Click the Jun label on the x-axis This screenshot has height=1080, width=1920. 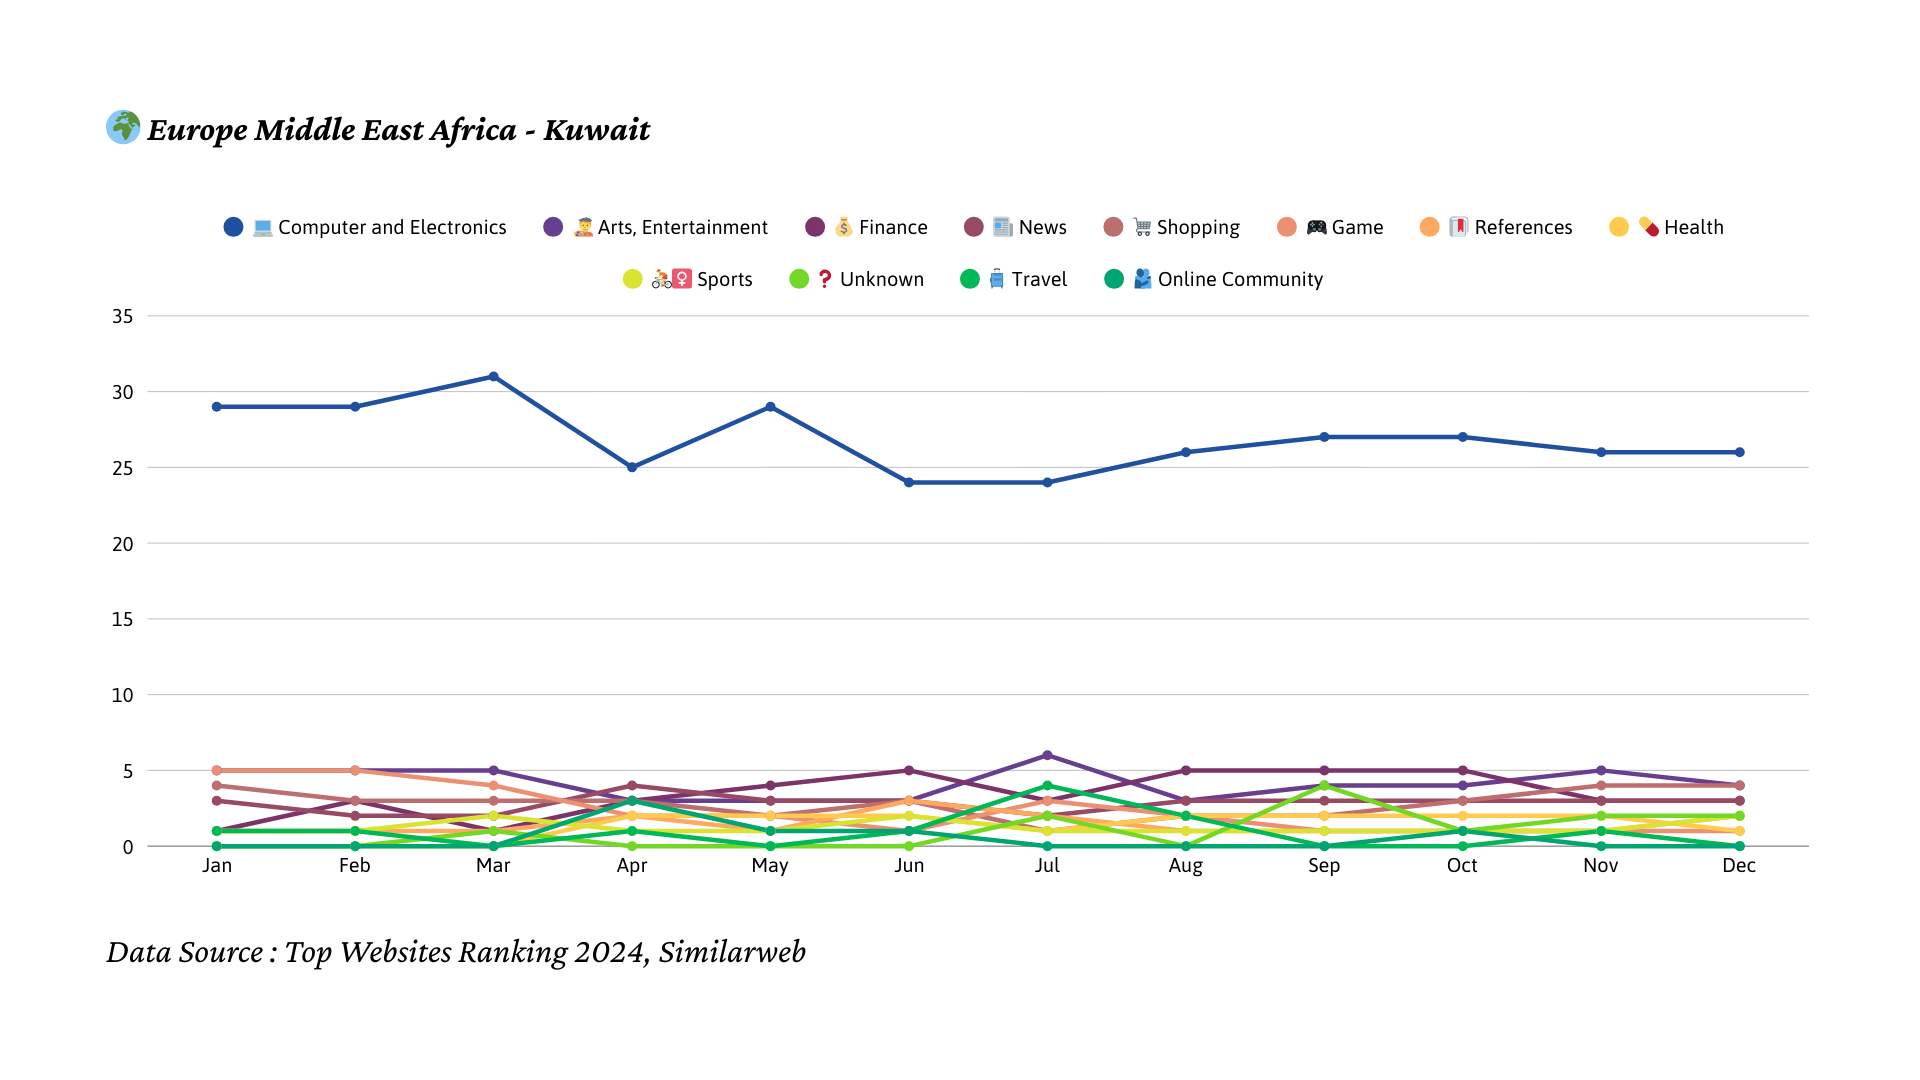(908, 866)
